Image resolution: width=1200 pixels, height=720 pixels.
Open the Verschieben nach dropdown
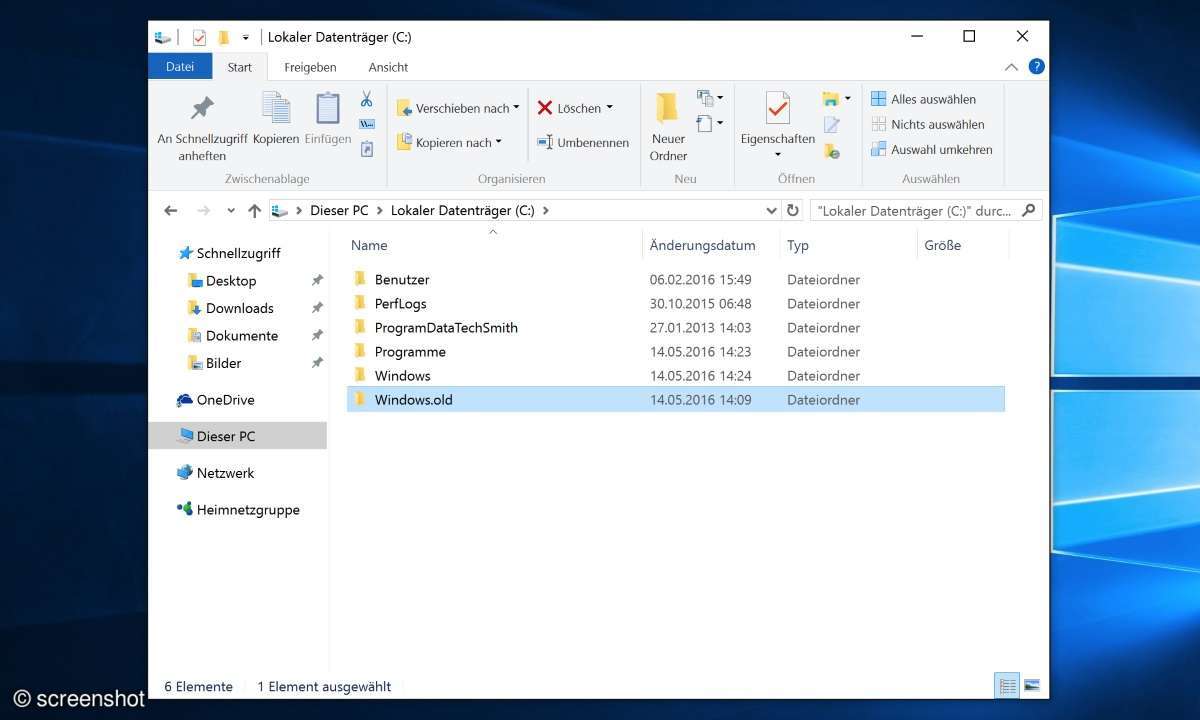pyautogui.click(x=458, y=108)
